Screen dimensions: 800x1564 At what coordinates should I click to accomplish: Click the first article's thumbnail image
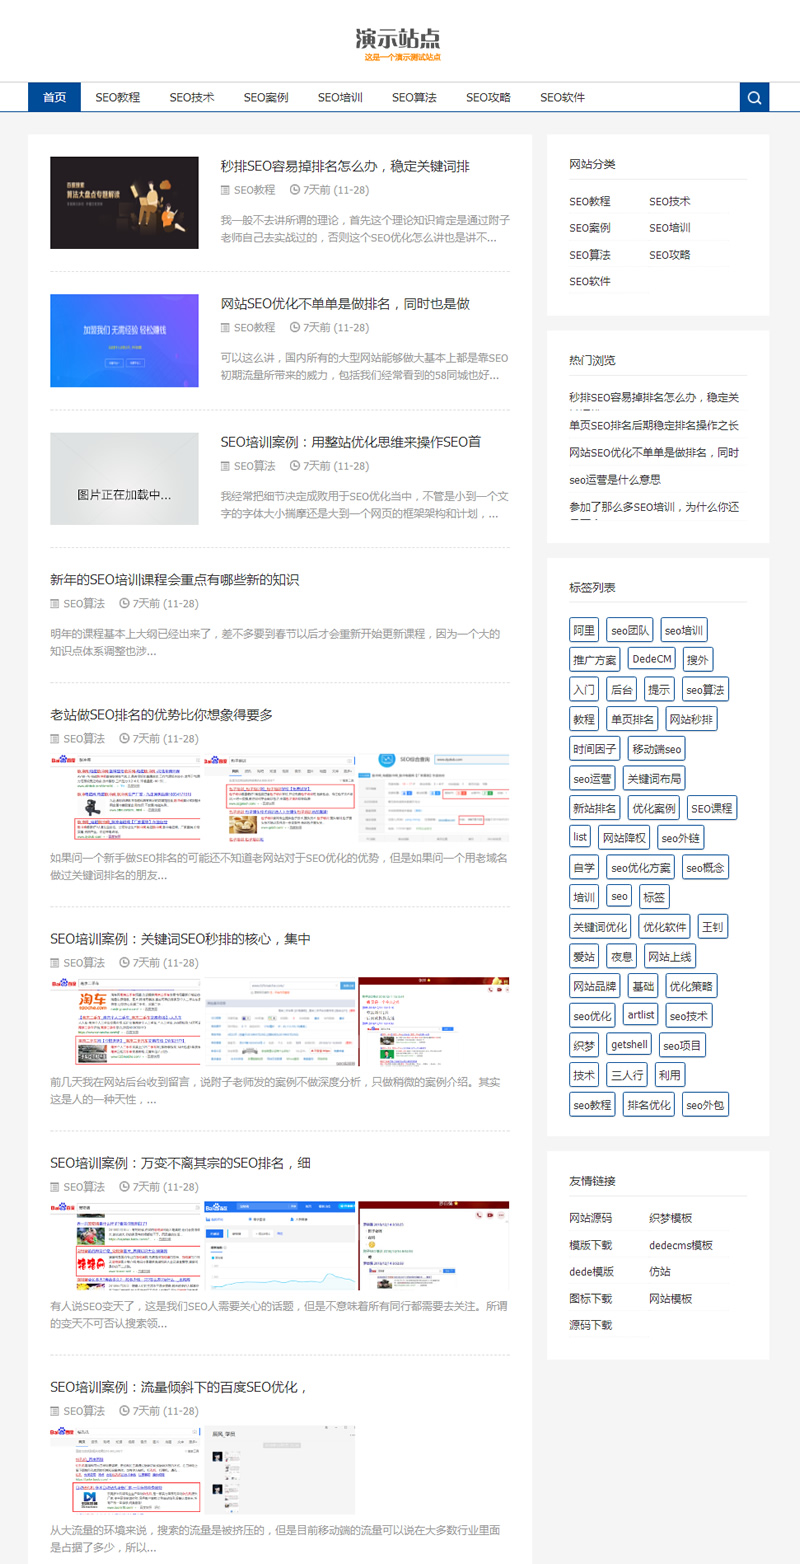(123, 202)
